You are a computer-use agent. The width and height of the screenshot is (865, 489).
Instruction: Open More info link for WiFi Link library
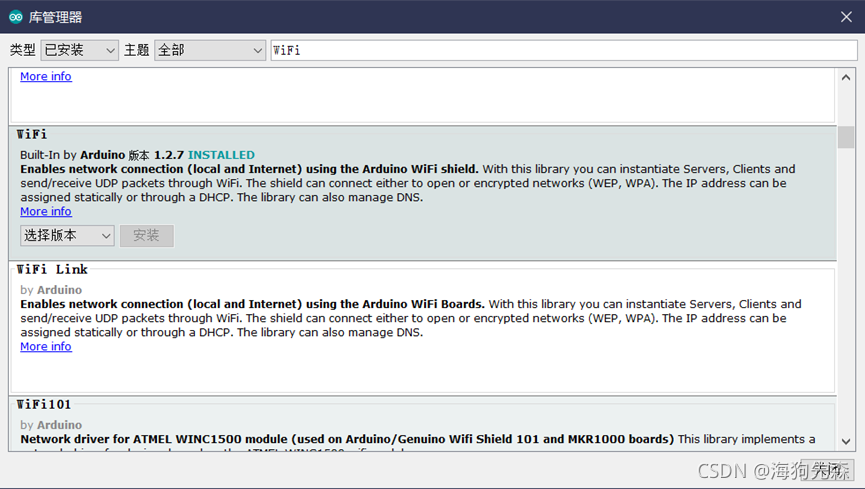(46, 347)
